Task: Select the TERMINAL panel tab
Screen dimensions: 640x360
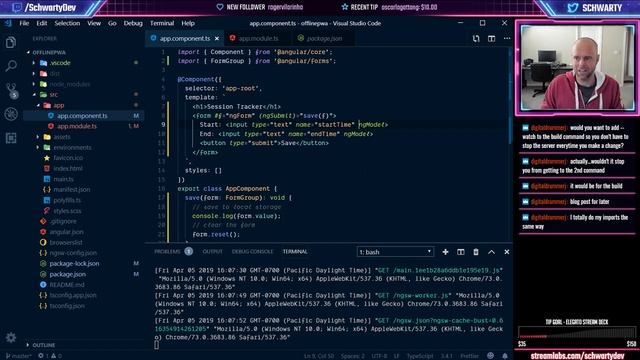Action: [x=295, y=251]
